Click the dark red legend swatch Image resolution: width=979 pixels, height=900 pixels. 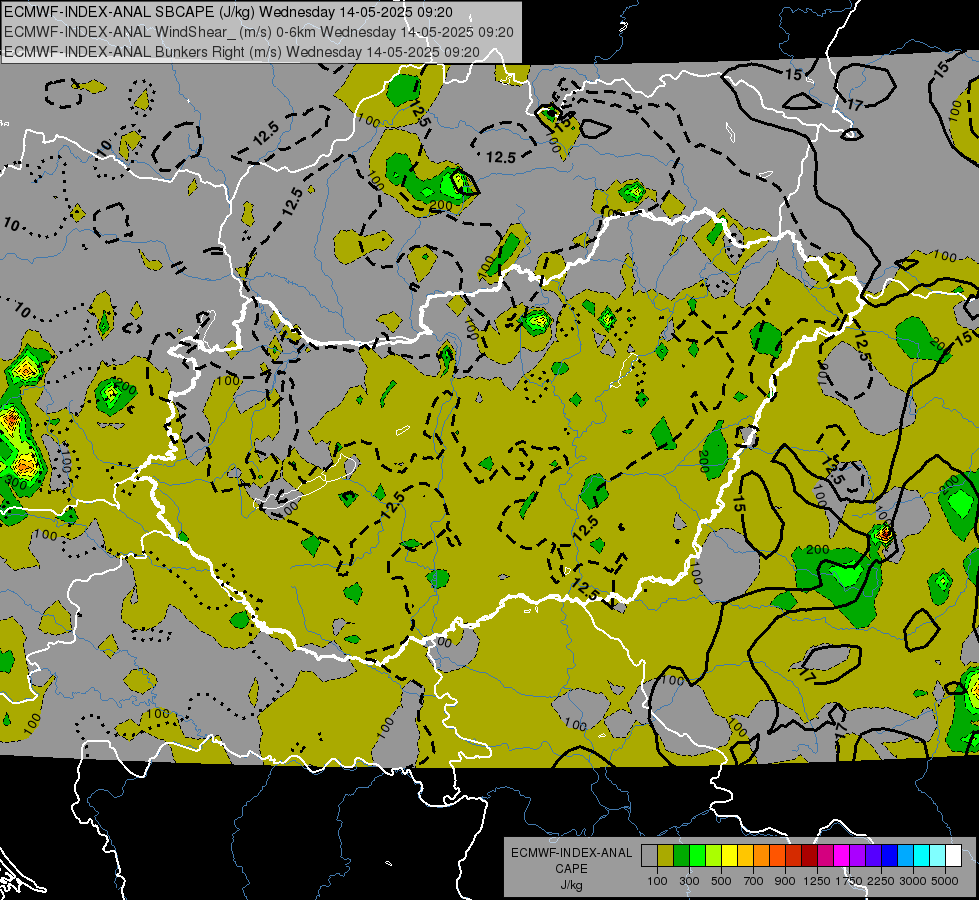pyautogui.click(x=809, y=856)
